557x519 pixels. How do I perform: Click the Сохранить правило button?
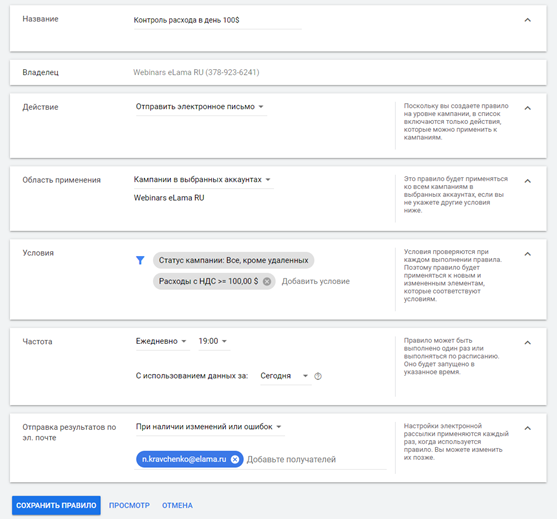(56, 506)
